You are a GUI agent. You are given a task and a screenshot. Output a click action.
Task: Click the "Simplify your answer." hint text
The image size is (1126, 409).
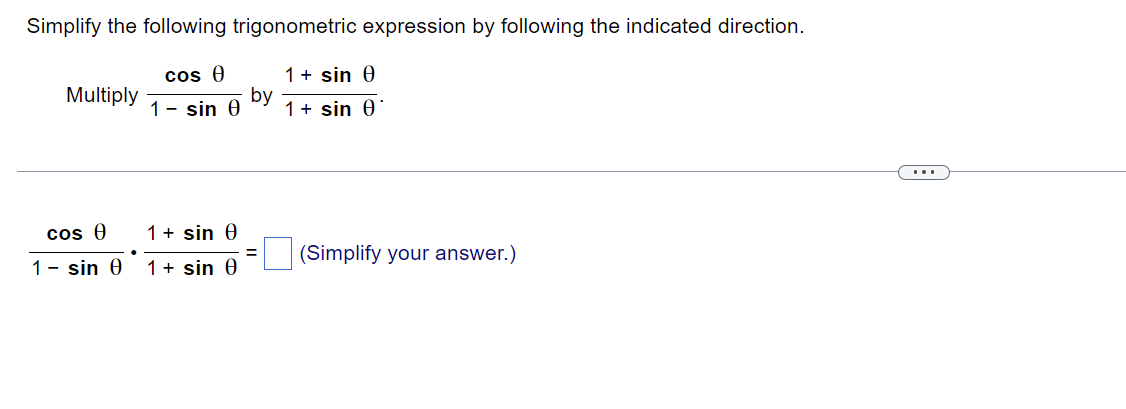pyautogui.click(x=407, y=254)
